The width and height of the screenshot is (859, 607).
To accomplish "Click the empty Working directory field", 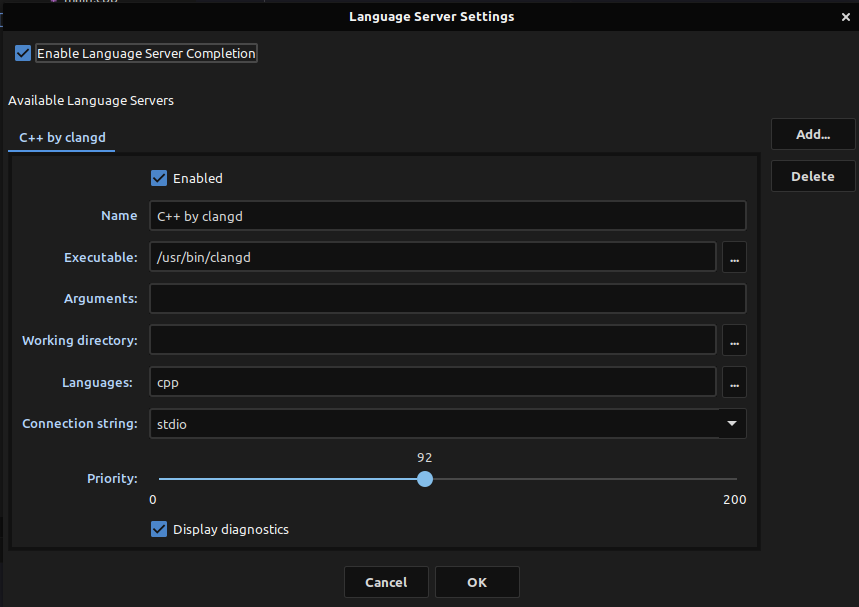I will [x=432, y=340].
